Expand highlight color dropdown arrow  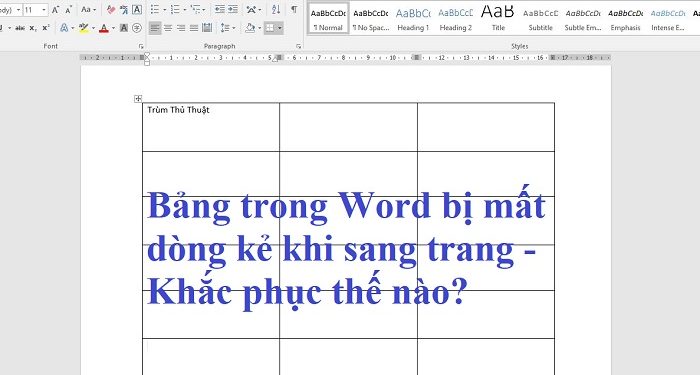[93, 28]
